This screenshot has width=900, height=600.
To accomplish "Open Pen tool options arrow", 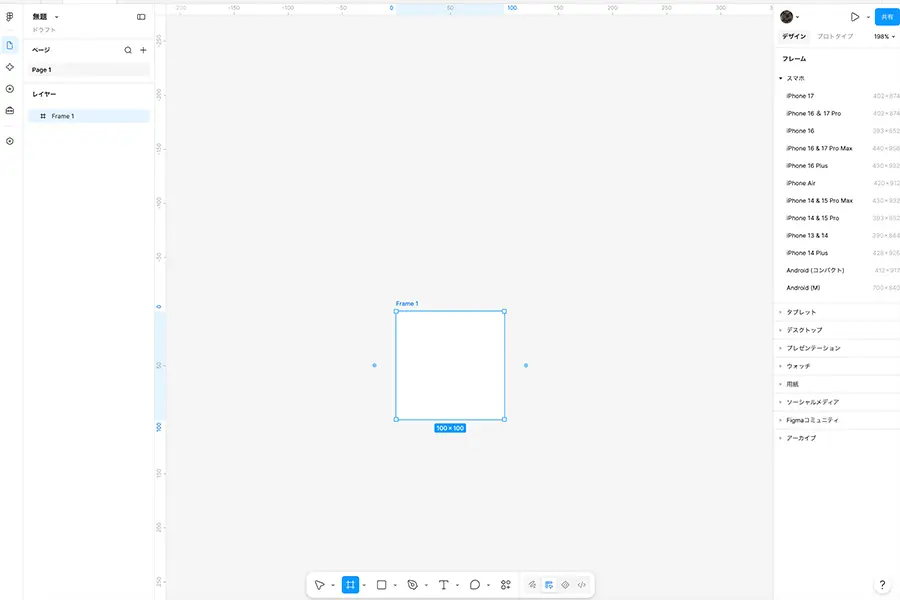I will 426,585.
